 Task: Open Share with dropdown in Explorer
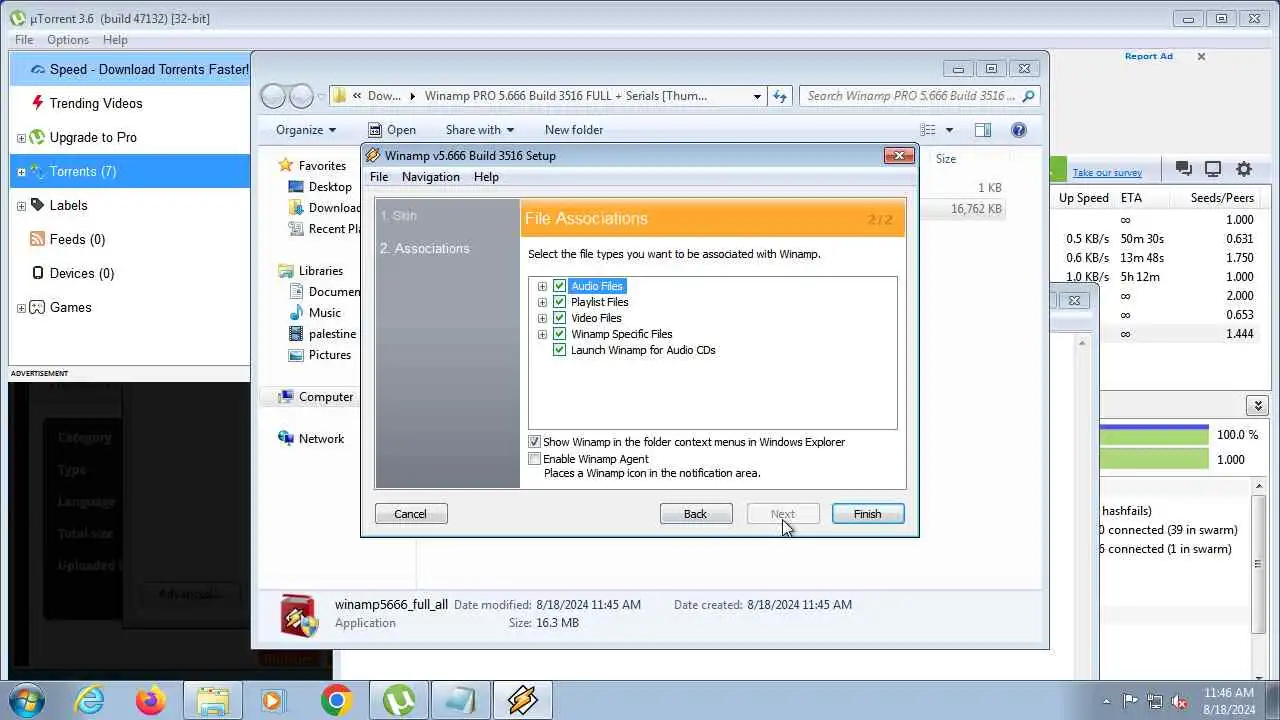(x=479, y=130)
